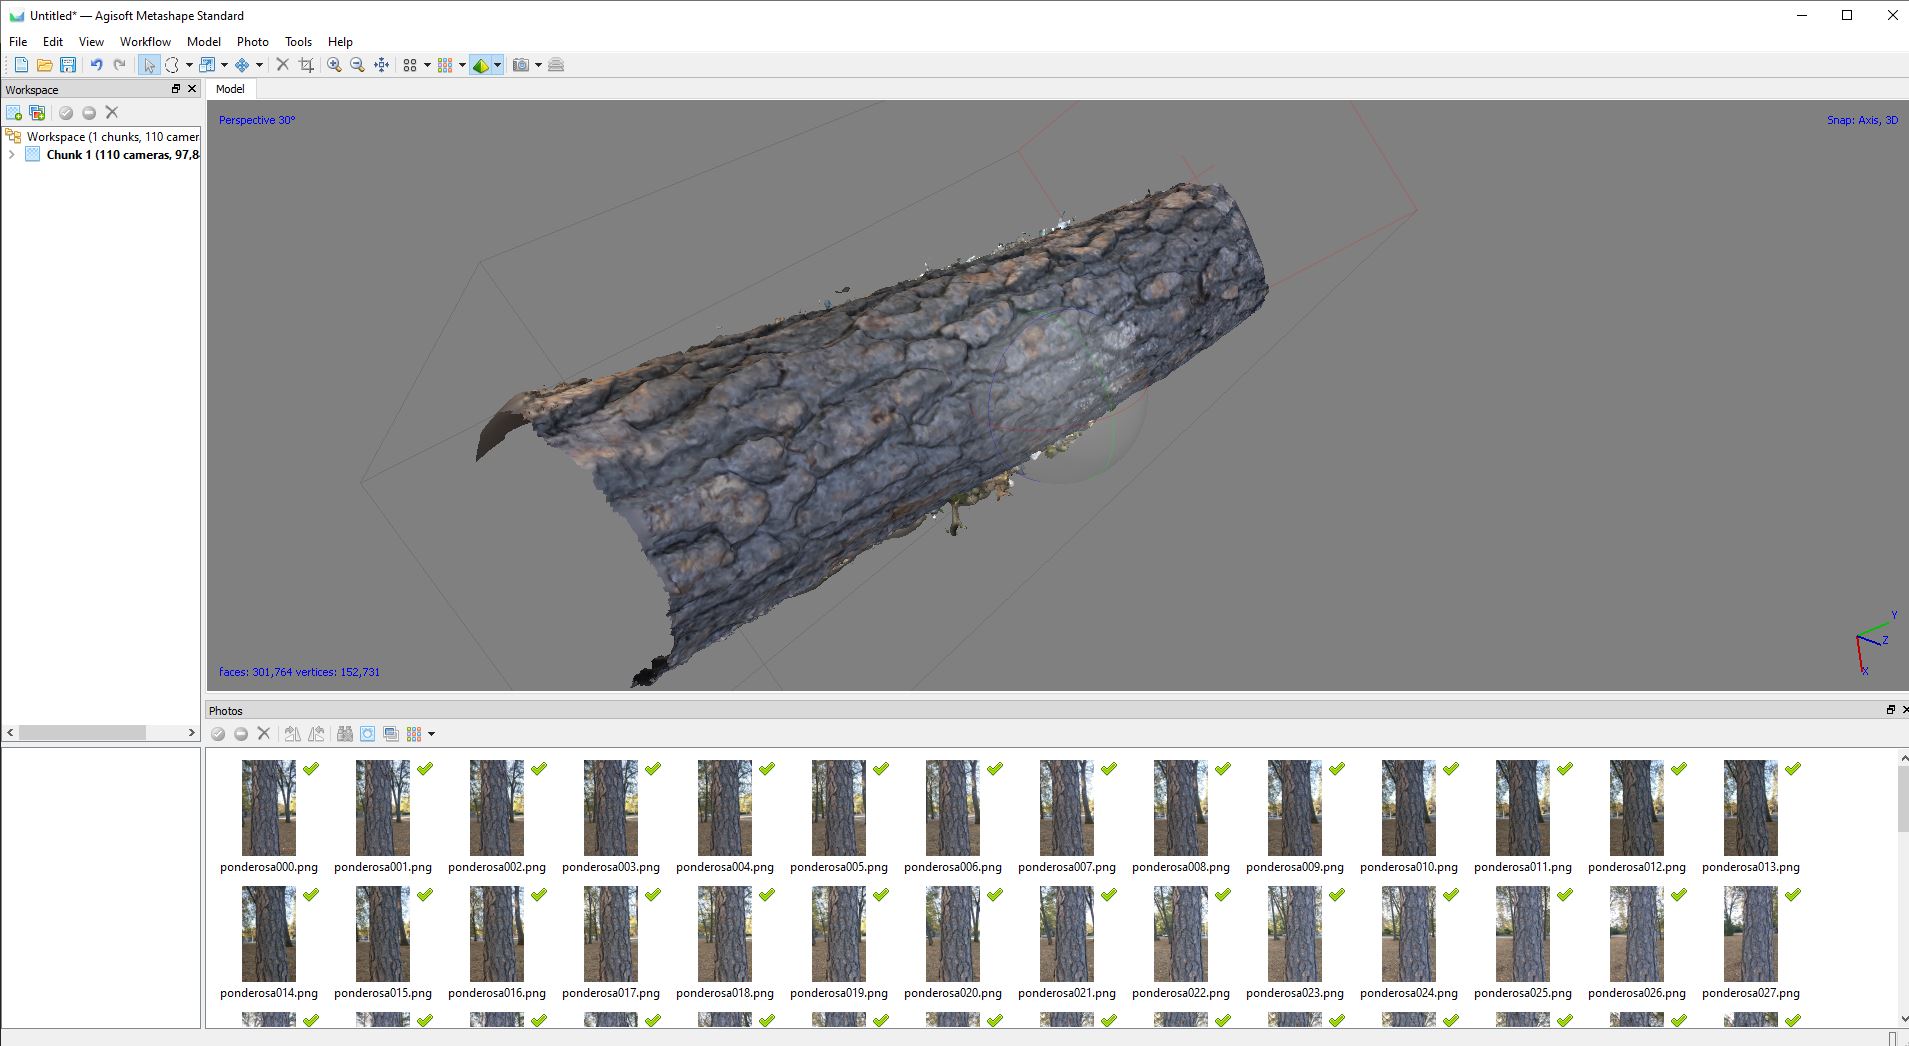Save the project with floppy disk icon

click(x=68, y=65)
